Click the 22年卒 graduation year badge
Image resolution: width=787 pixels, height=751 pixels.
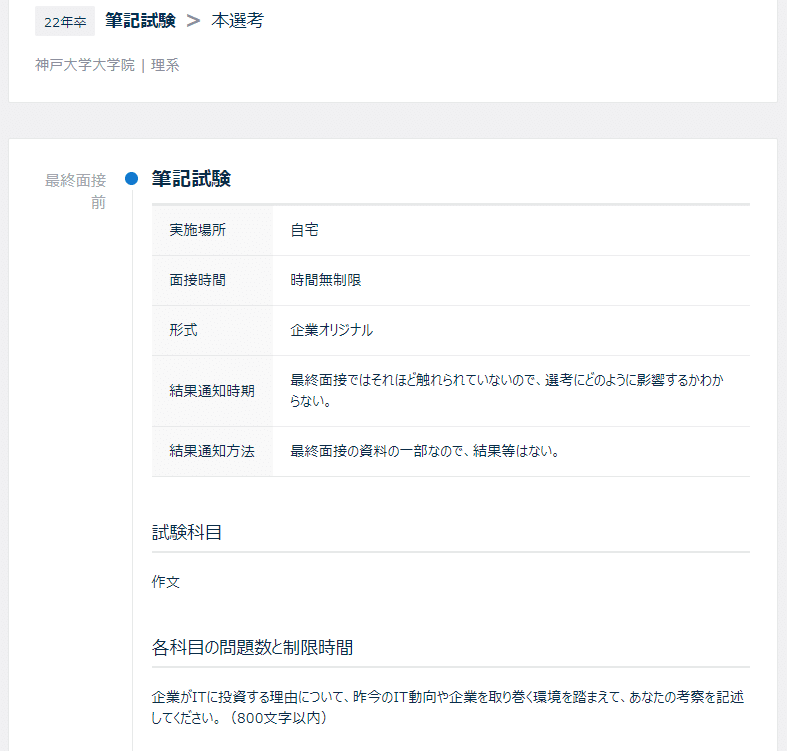pos(65,22)
